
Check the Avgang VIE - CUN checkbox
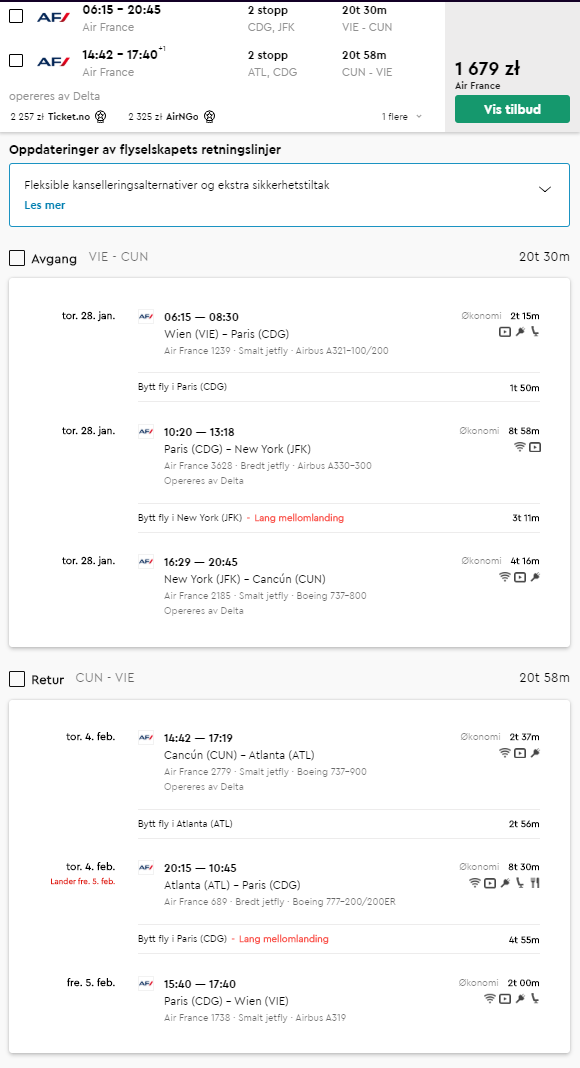coord(17,258)
